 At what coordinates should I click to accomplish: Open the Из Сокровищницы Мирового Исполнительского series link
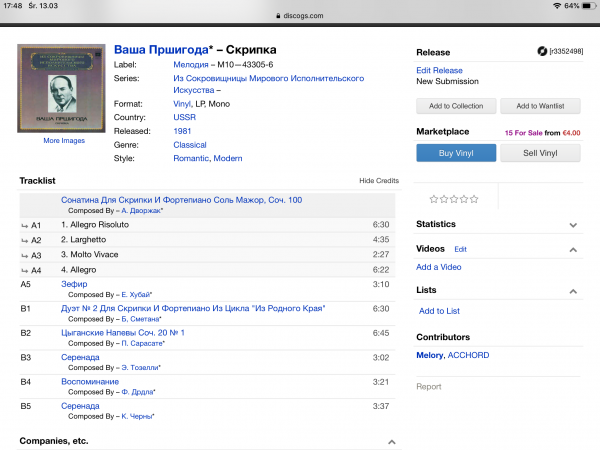click(268, 84)
